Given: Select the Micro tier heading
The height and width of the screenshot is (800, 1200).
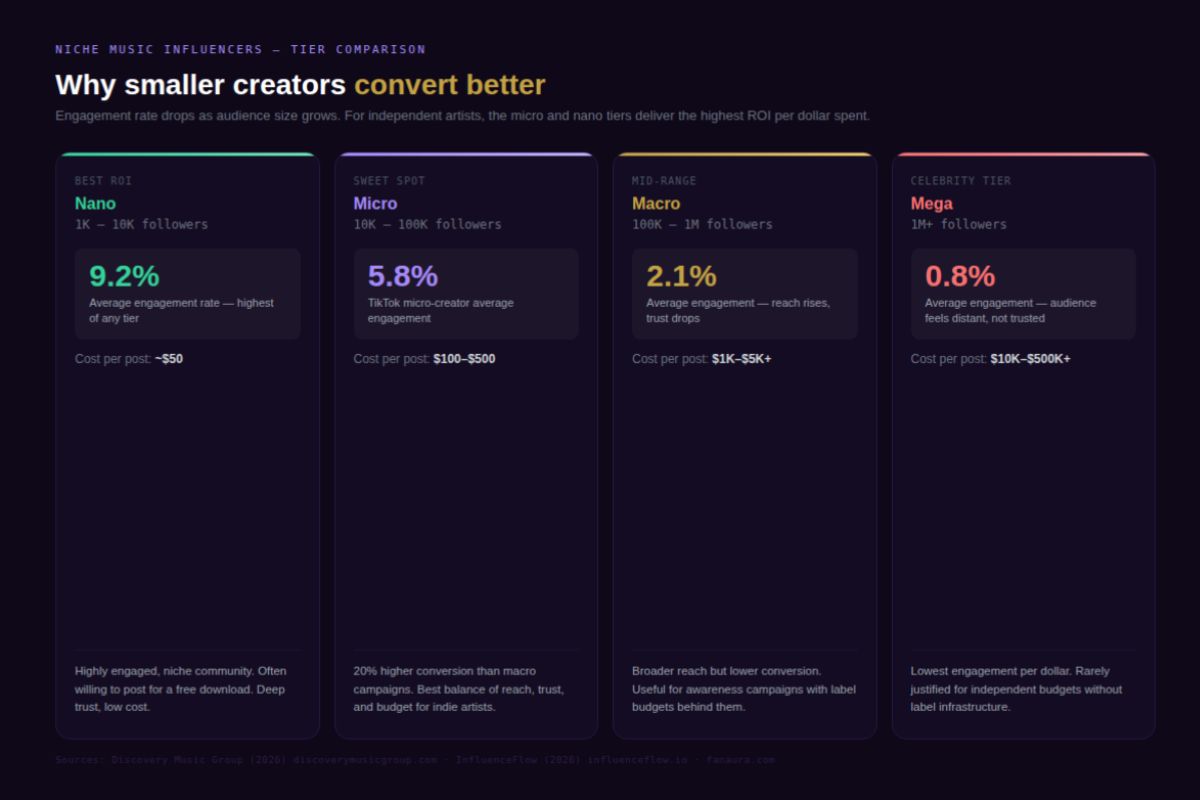Looking at the screenshot, I should point(375,203).
